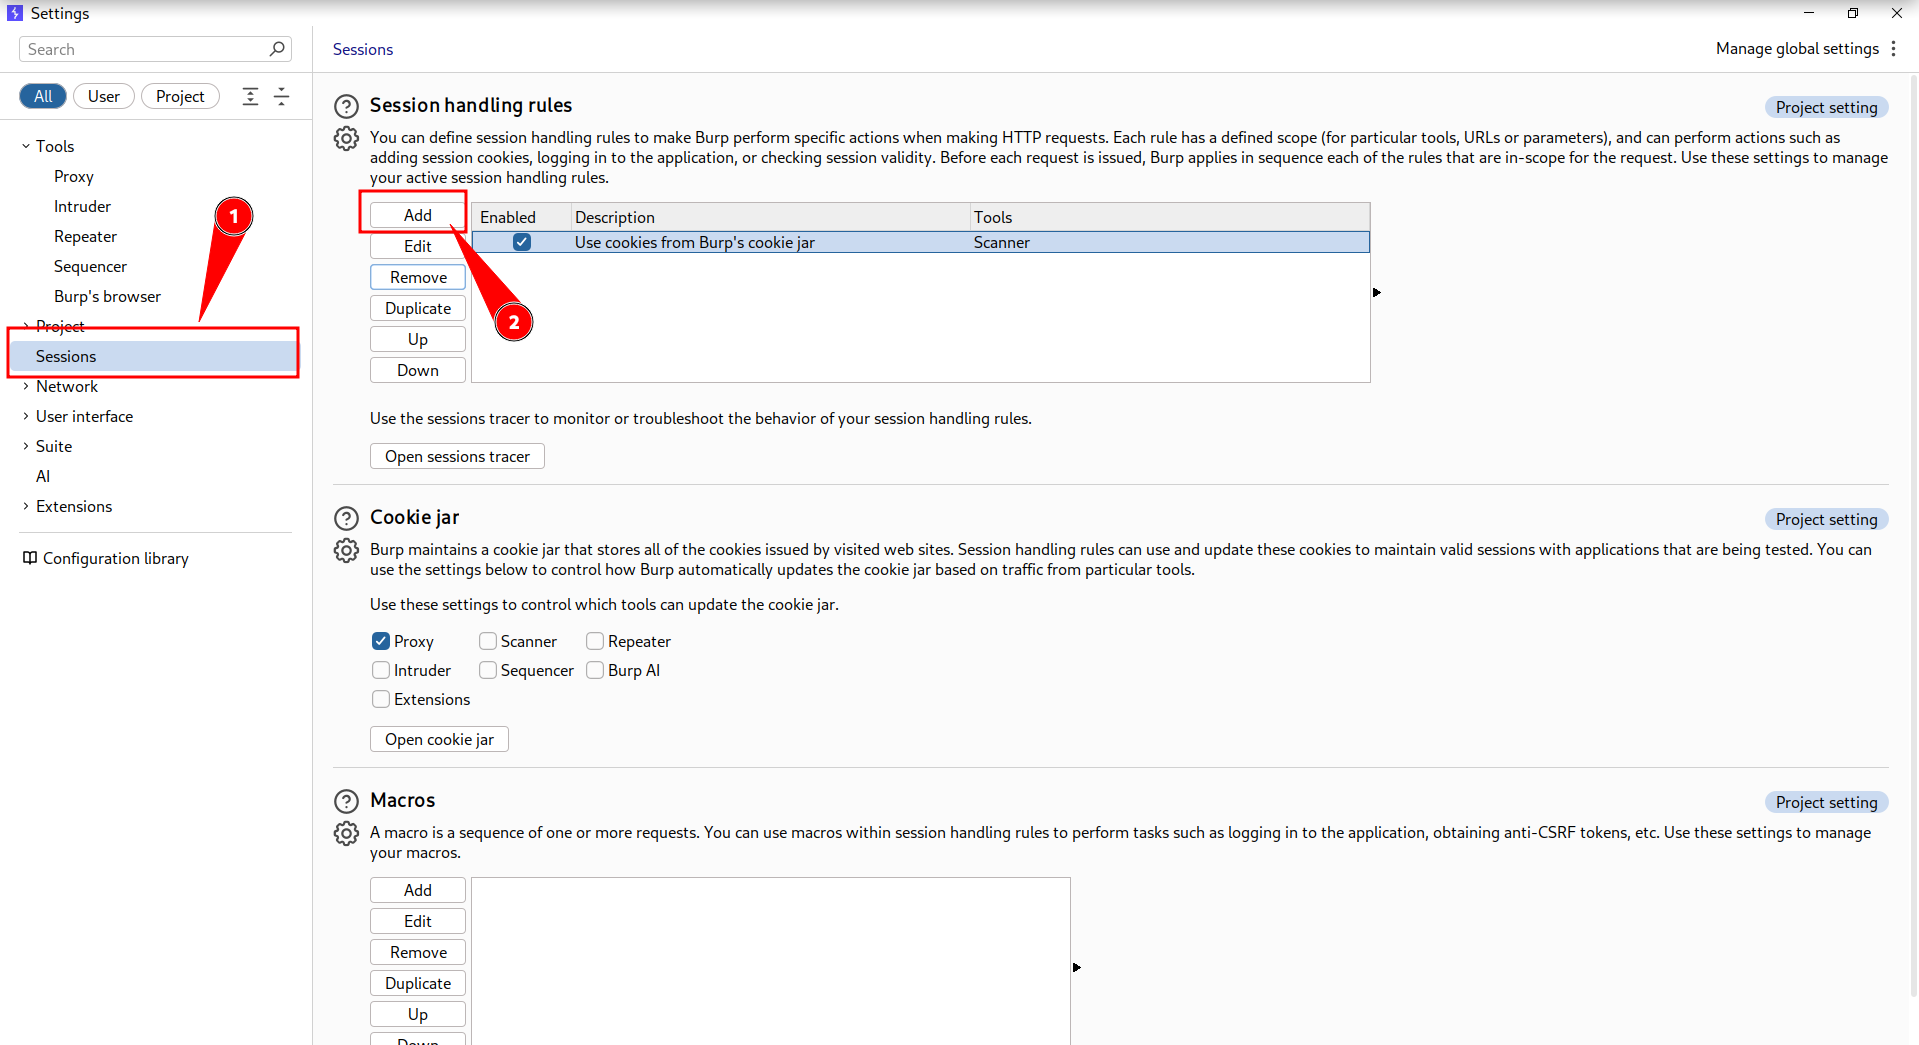Expand the User interface tree section
This screenshot has width=1919, height=1045.
26,416
